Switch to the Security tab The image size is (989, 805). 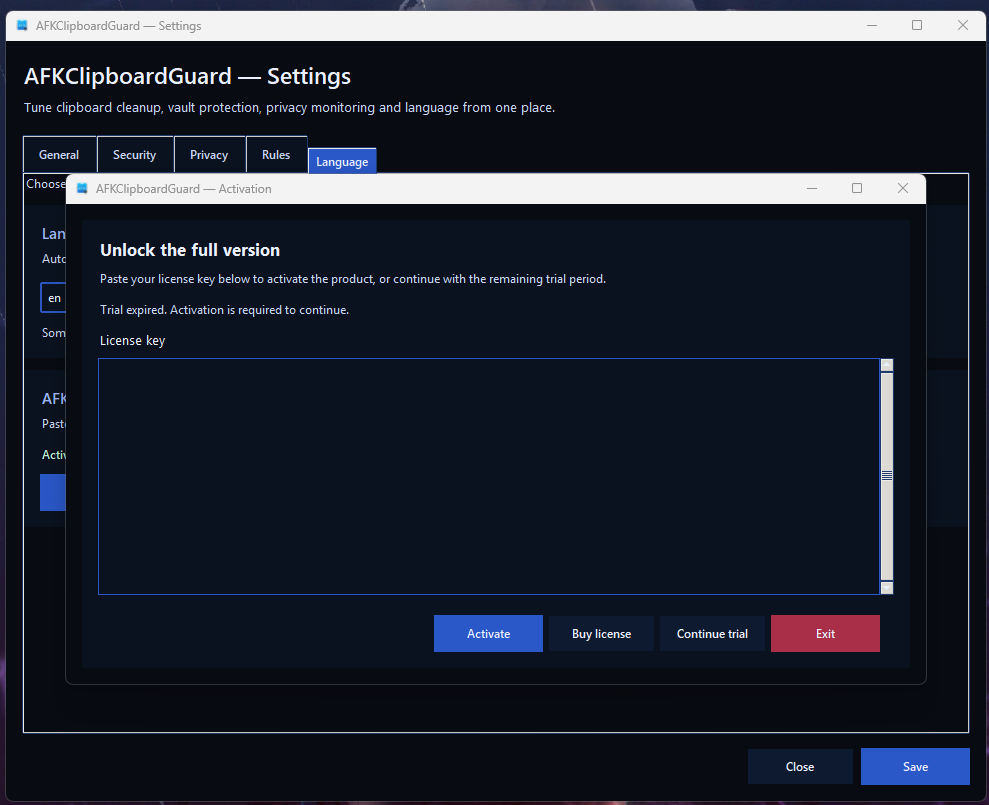tap(134, 155)
